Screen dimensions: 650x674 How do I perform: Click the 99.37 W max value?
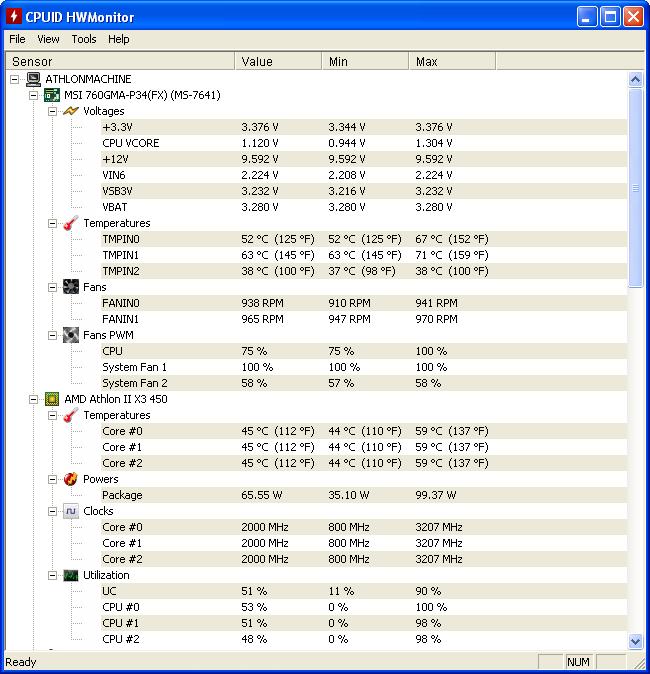[435, 495]
